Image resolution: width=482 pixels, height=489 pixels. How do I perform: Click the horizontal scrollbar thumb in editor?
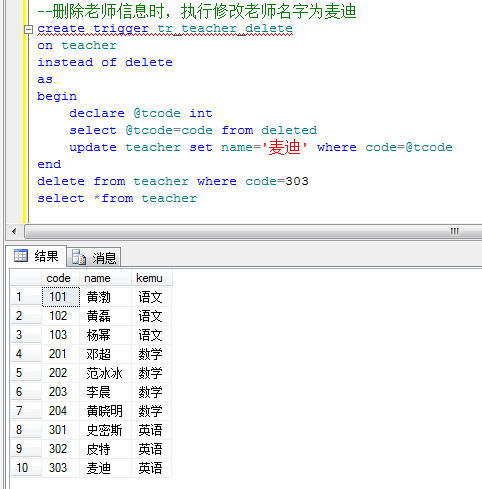coord(254,231)
